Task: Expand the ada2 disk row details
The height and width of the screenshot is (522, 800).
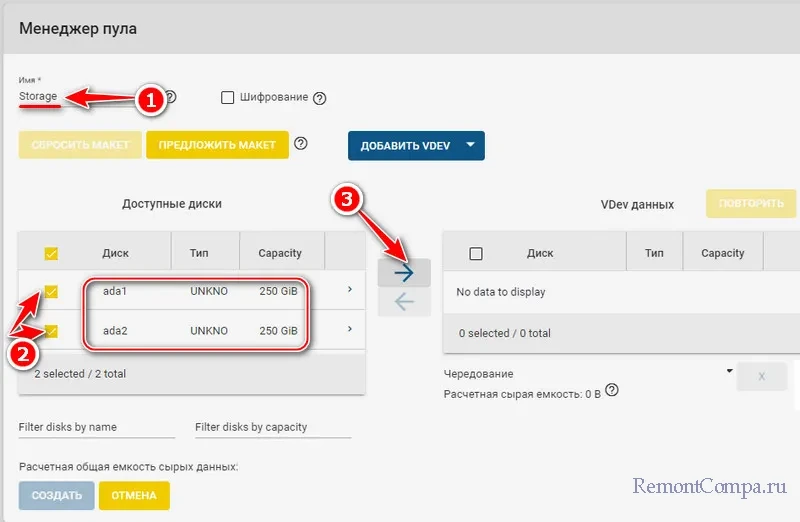Action: (x=349, y=329)
